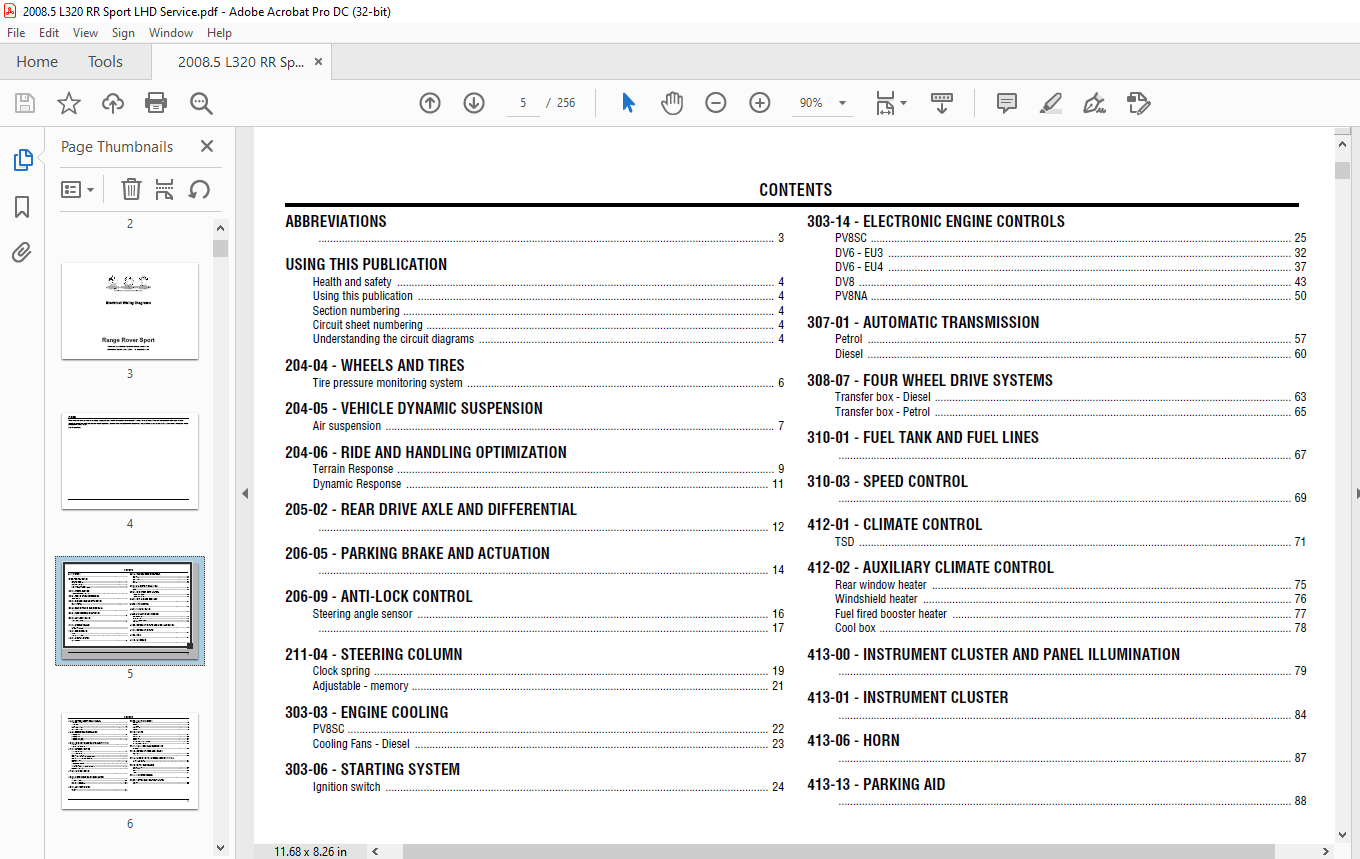
Task: Select the page 4 thumbnail
Action: point(130,461)
